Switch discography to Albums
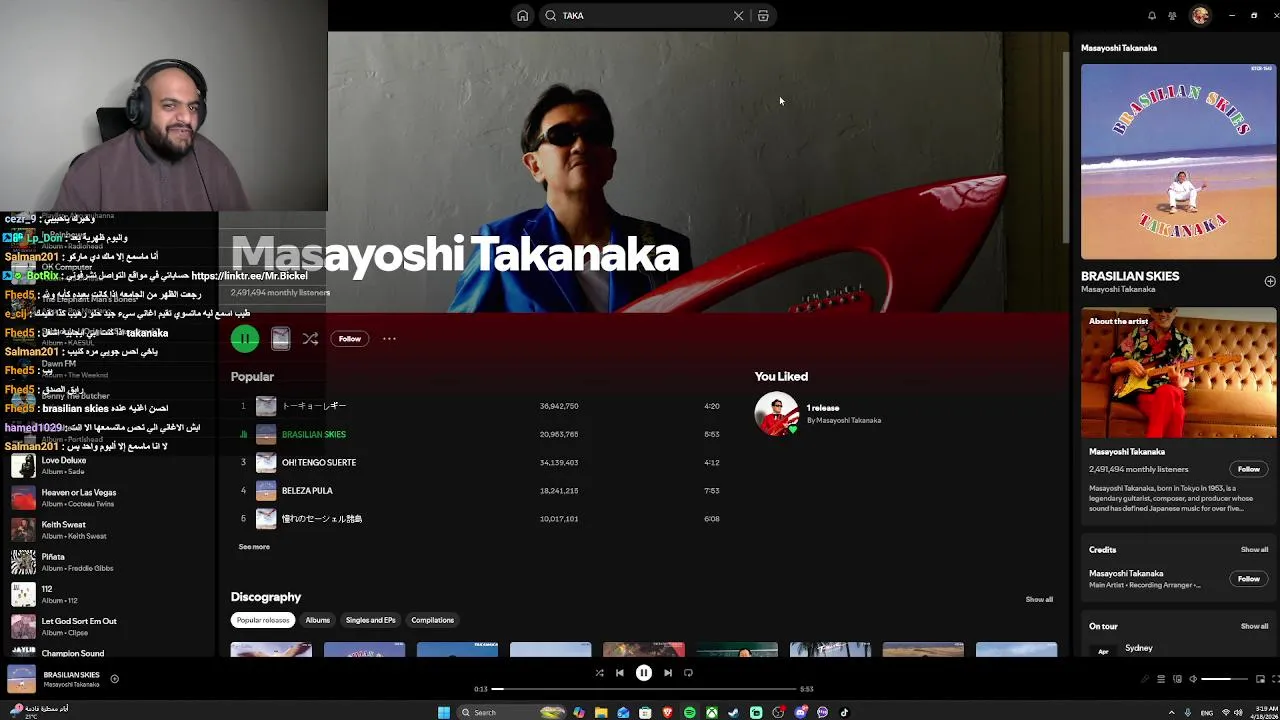 [317, 620]
